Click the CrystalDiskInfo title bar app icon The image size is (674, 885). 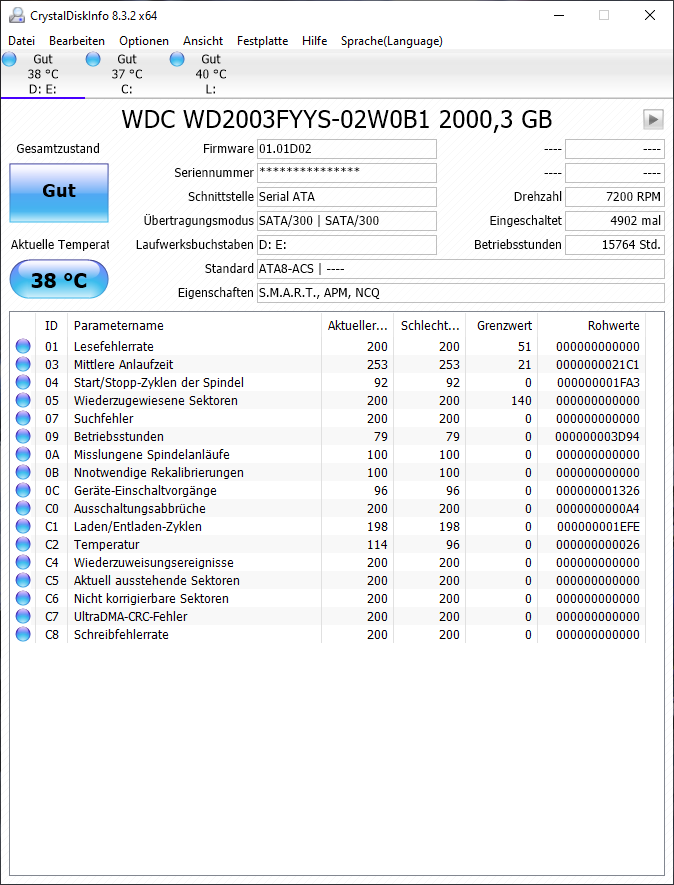17,15
